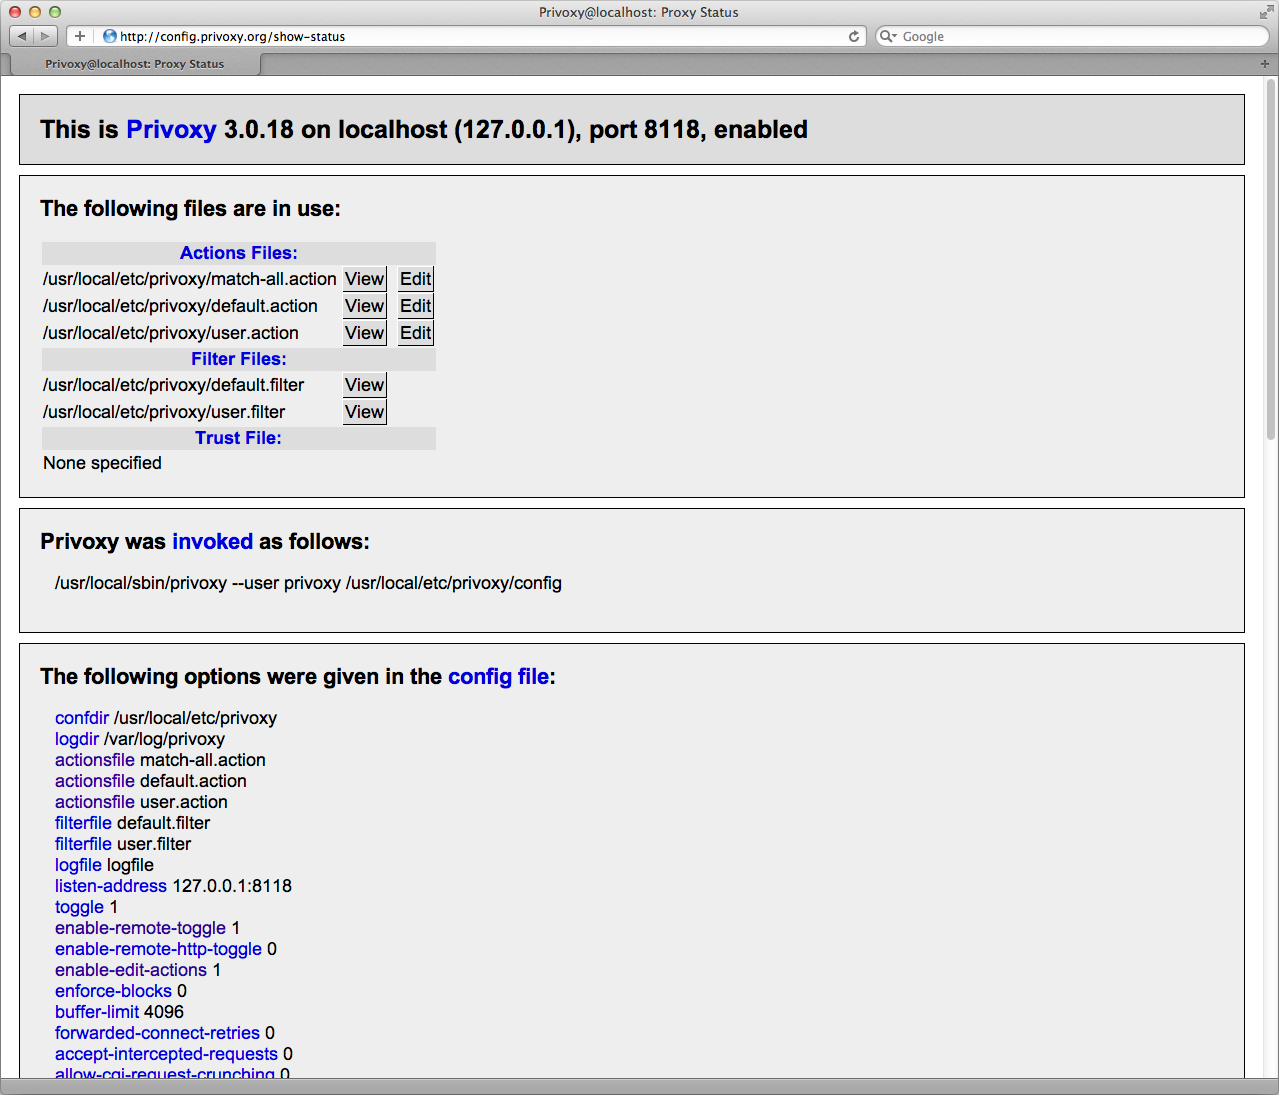Viewport: 1279px width, 1095px height.
Task: Click the /usr/local/etc/privoxy/user.action path text
Action: 171,333
